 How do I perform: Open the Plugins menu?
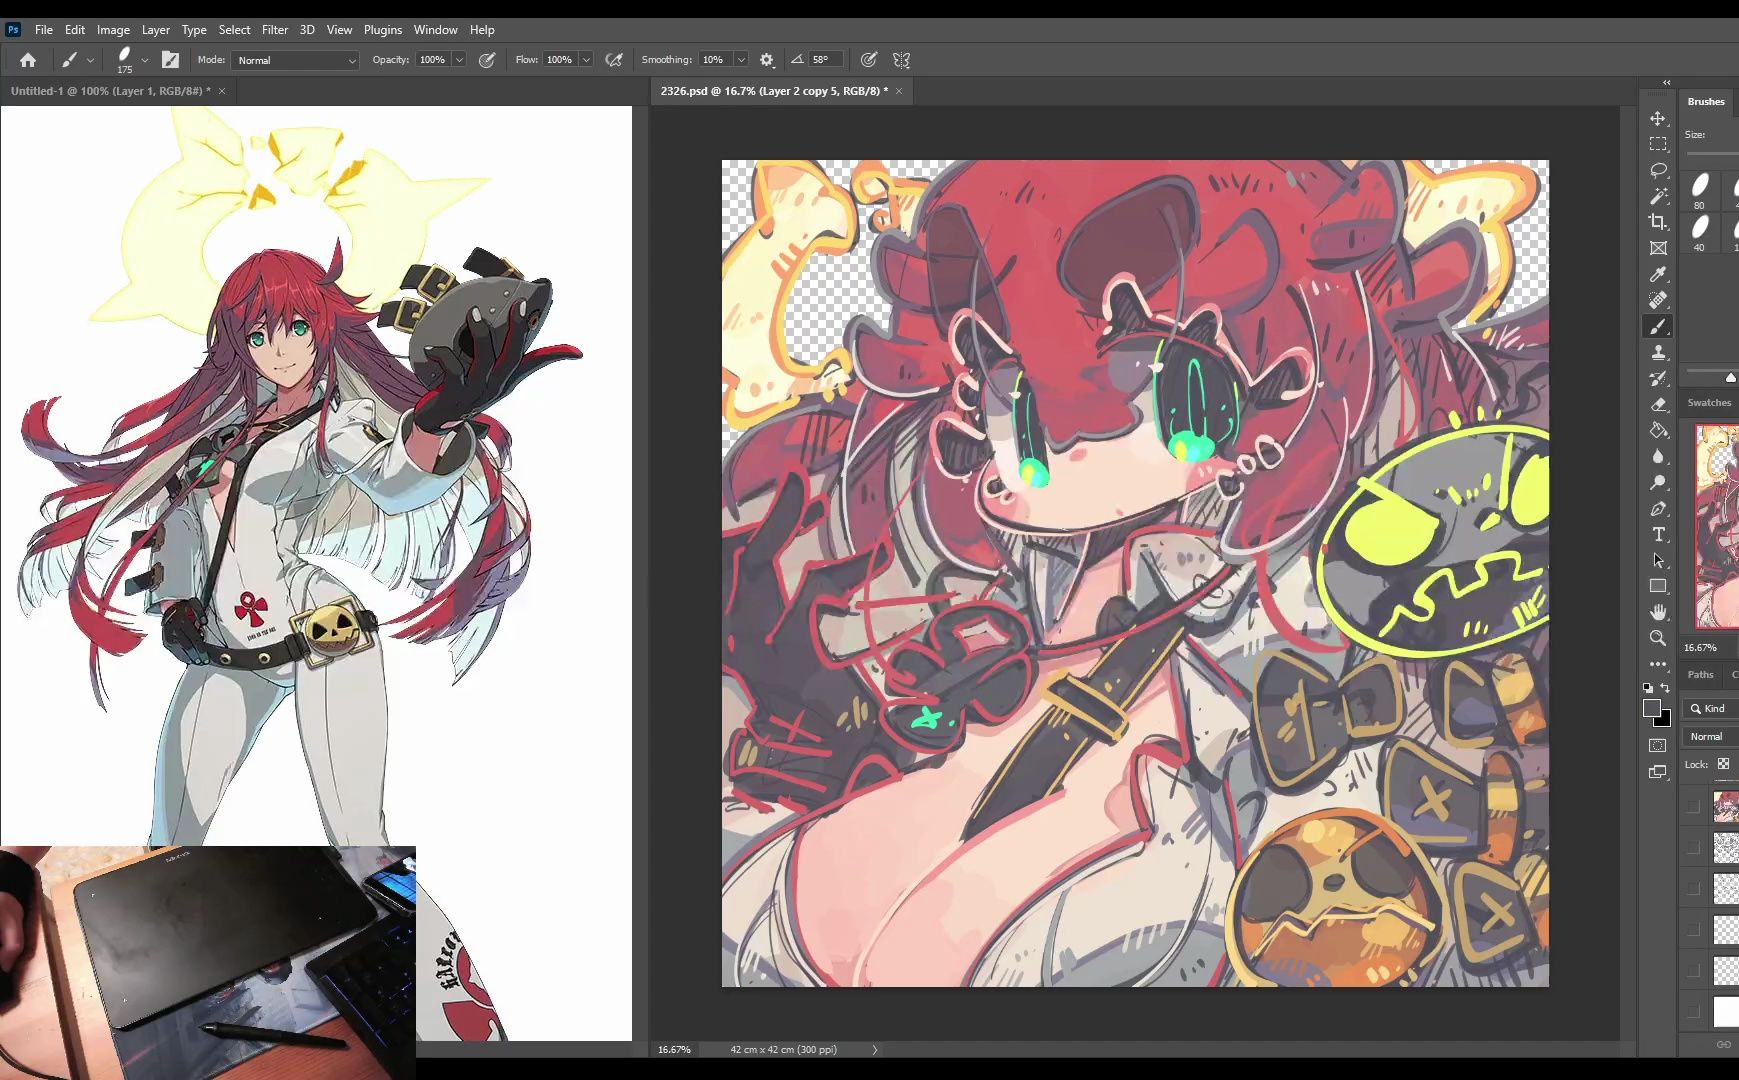tap(383, 30)
